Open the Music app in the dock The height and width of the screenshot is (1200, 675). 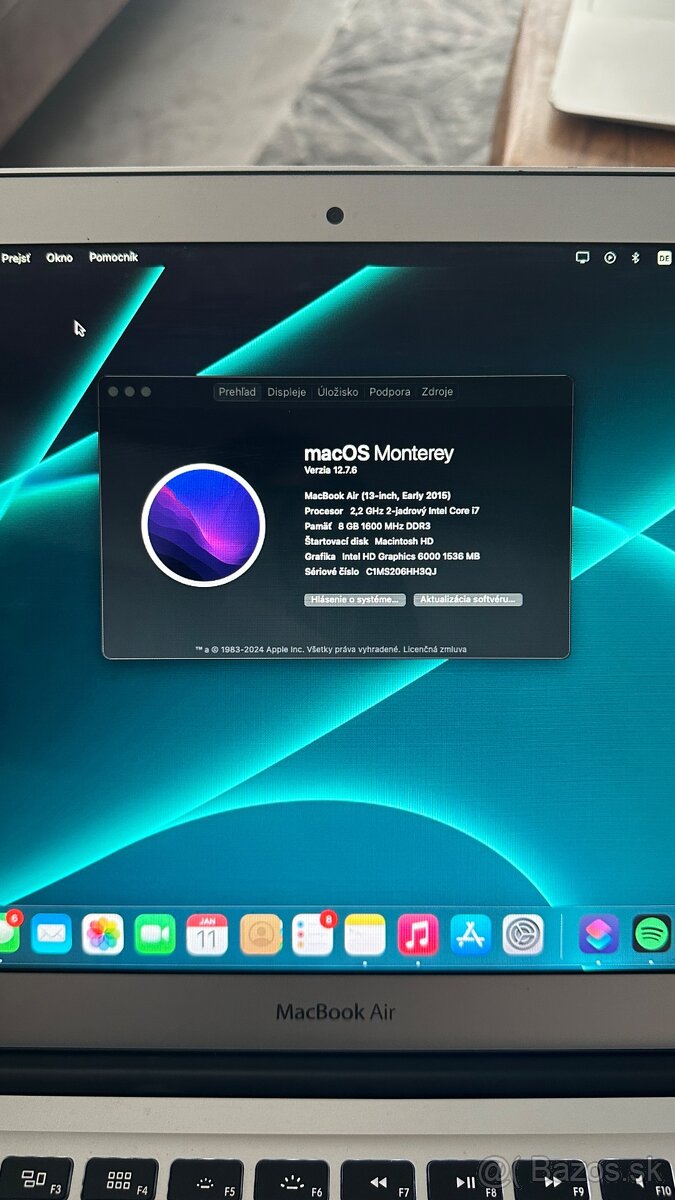tap(418, 934)
